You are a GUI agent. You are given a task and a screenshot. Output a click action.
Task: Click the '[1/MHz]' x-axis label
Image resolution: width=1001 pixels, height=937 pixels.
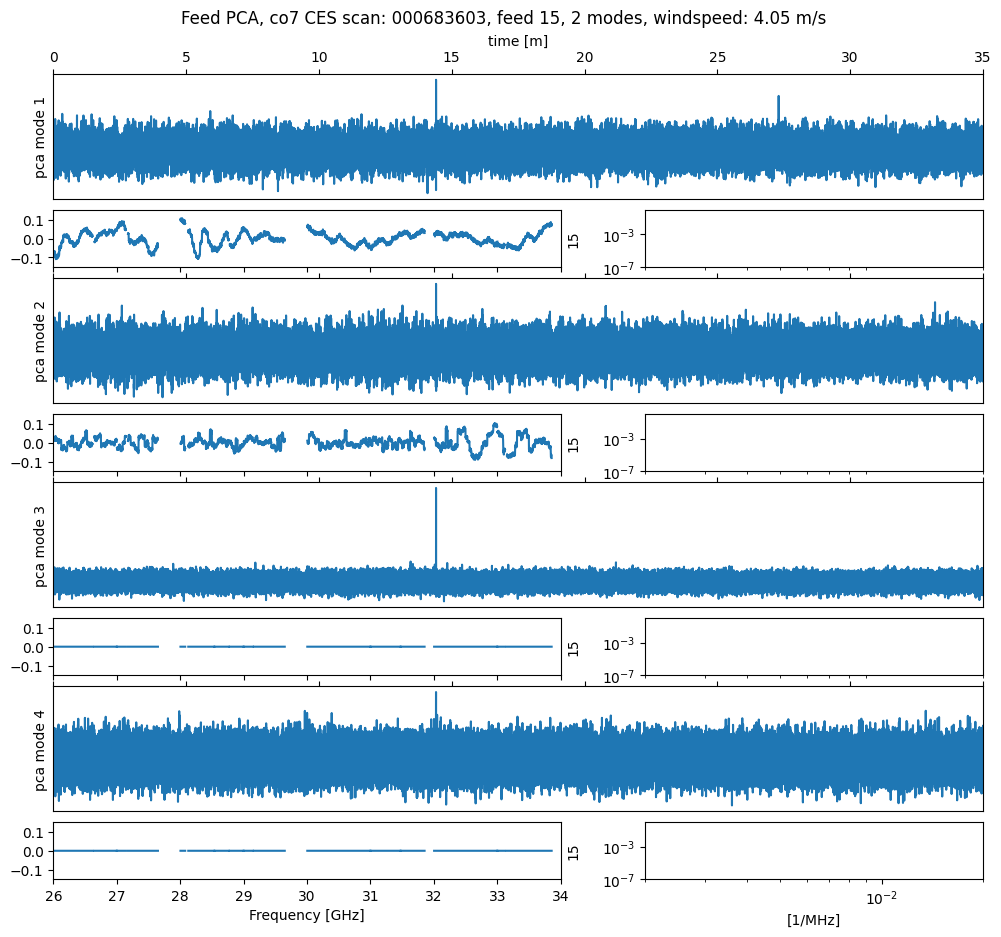click(x=813, y=920)
